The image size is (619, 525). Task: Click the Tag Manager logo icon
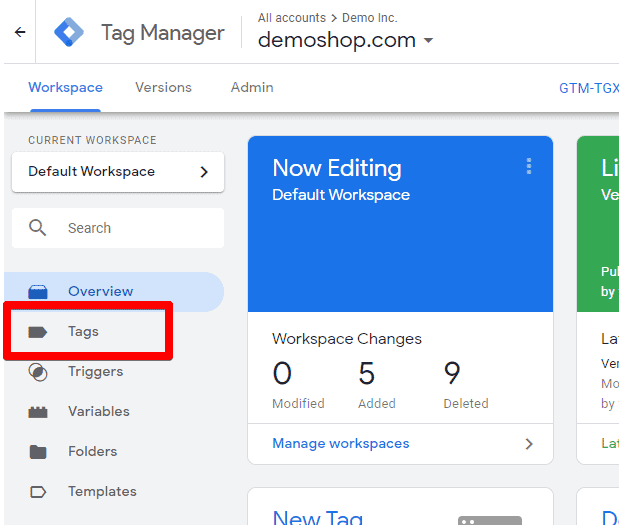[69, 32]
